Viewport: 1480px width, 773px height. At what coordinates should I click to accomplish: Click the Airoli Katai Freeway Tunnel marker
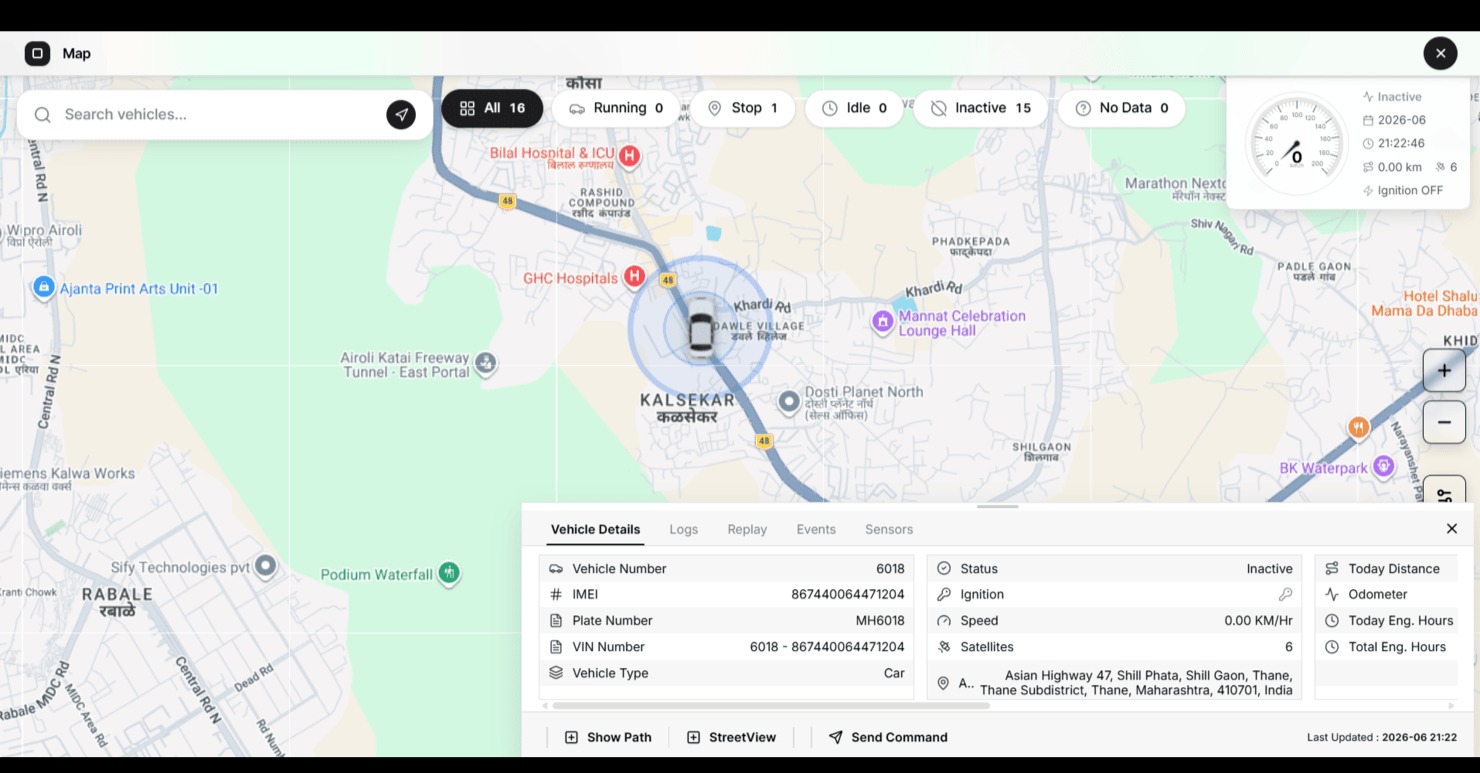click(486, 363)
